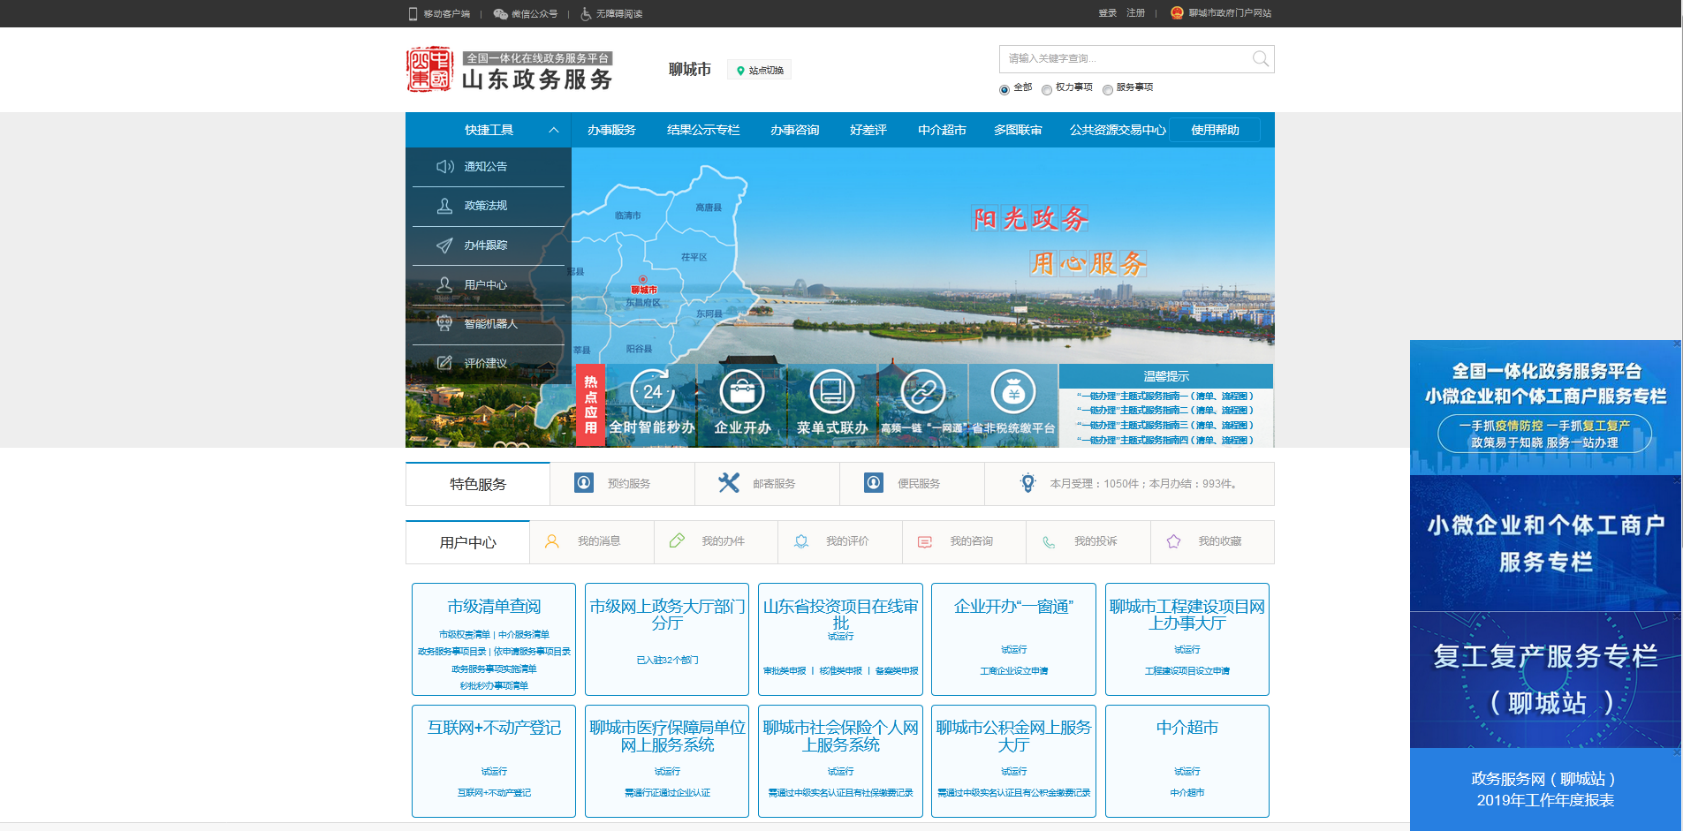The height and width of the screenshot is (831, 1683).
Task: Click the 企业开办 briefcase icon
Action: [x=742, y=392]
